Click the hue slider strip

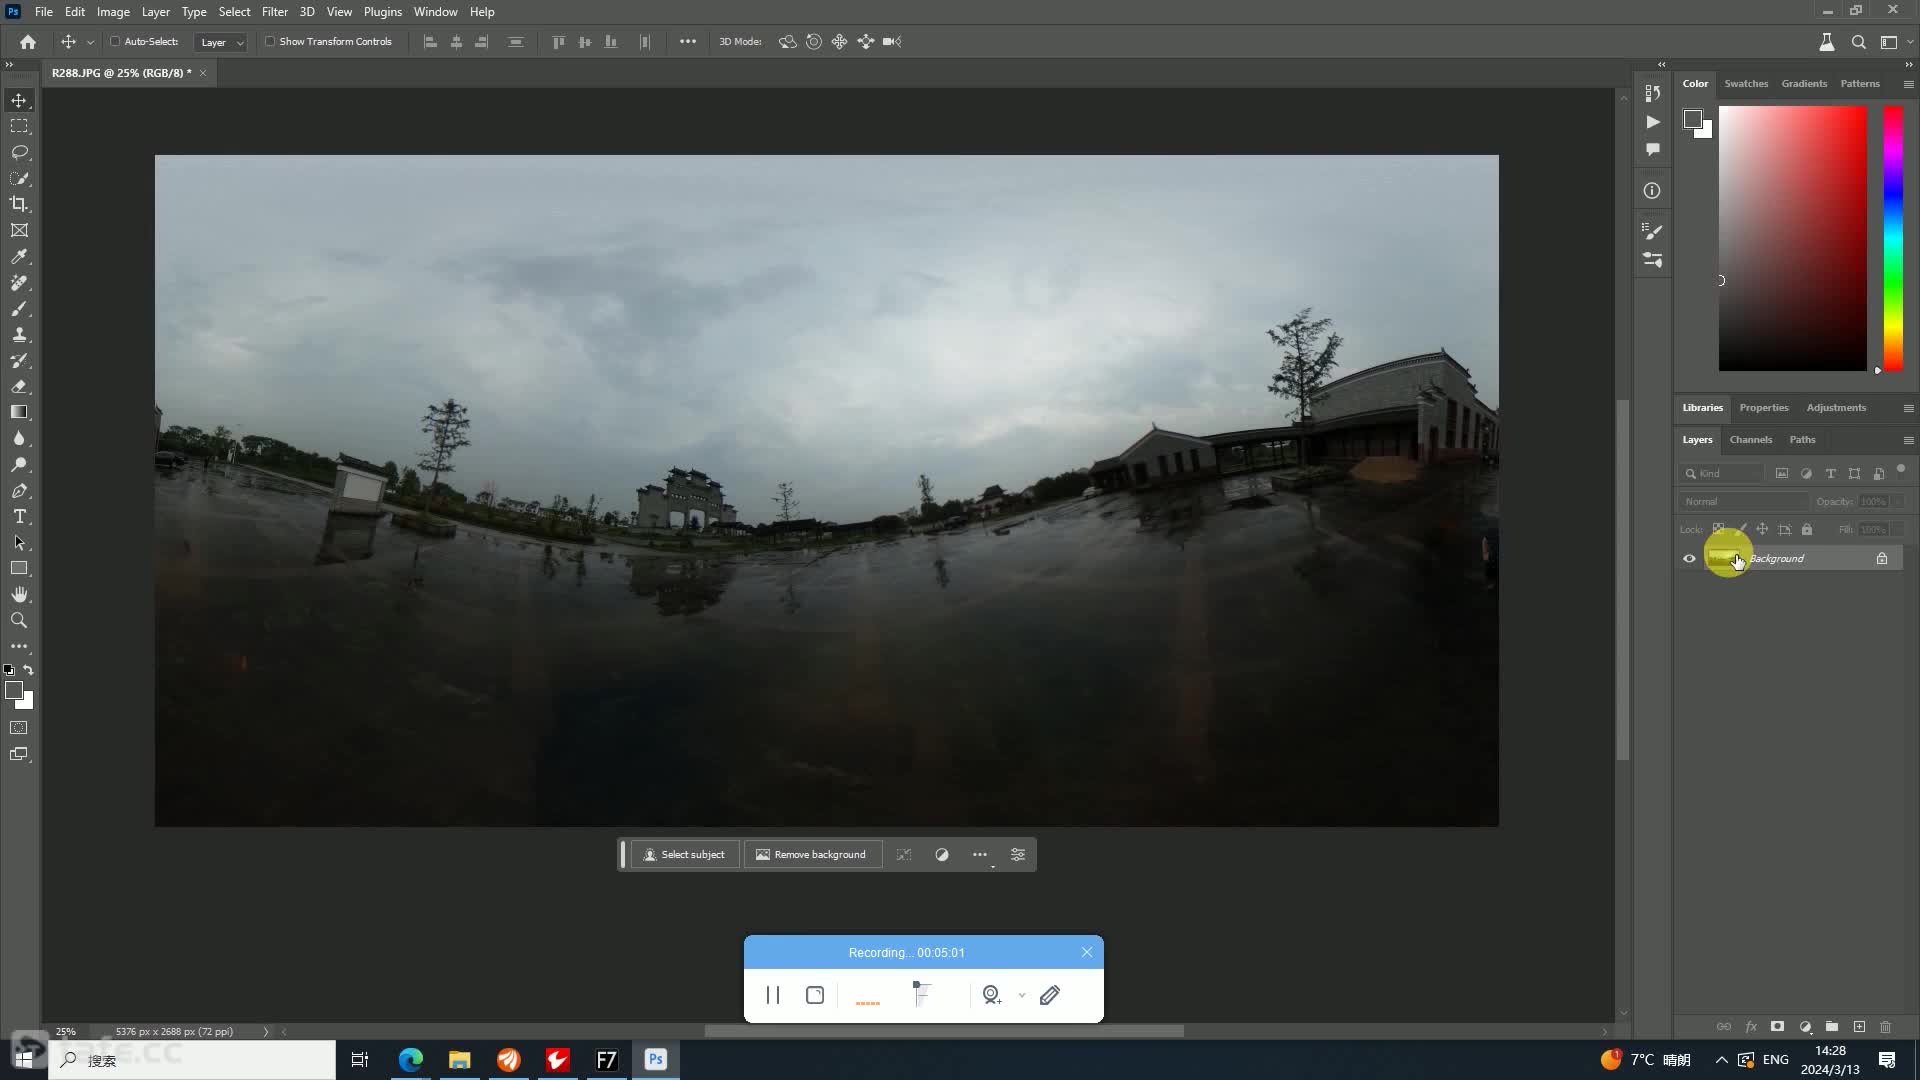1893,238
